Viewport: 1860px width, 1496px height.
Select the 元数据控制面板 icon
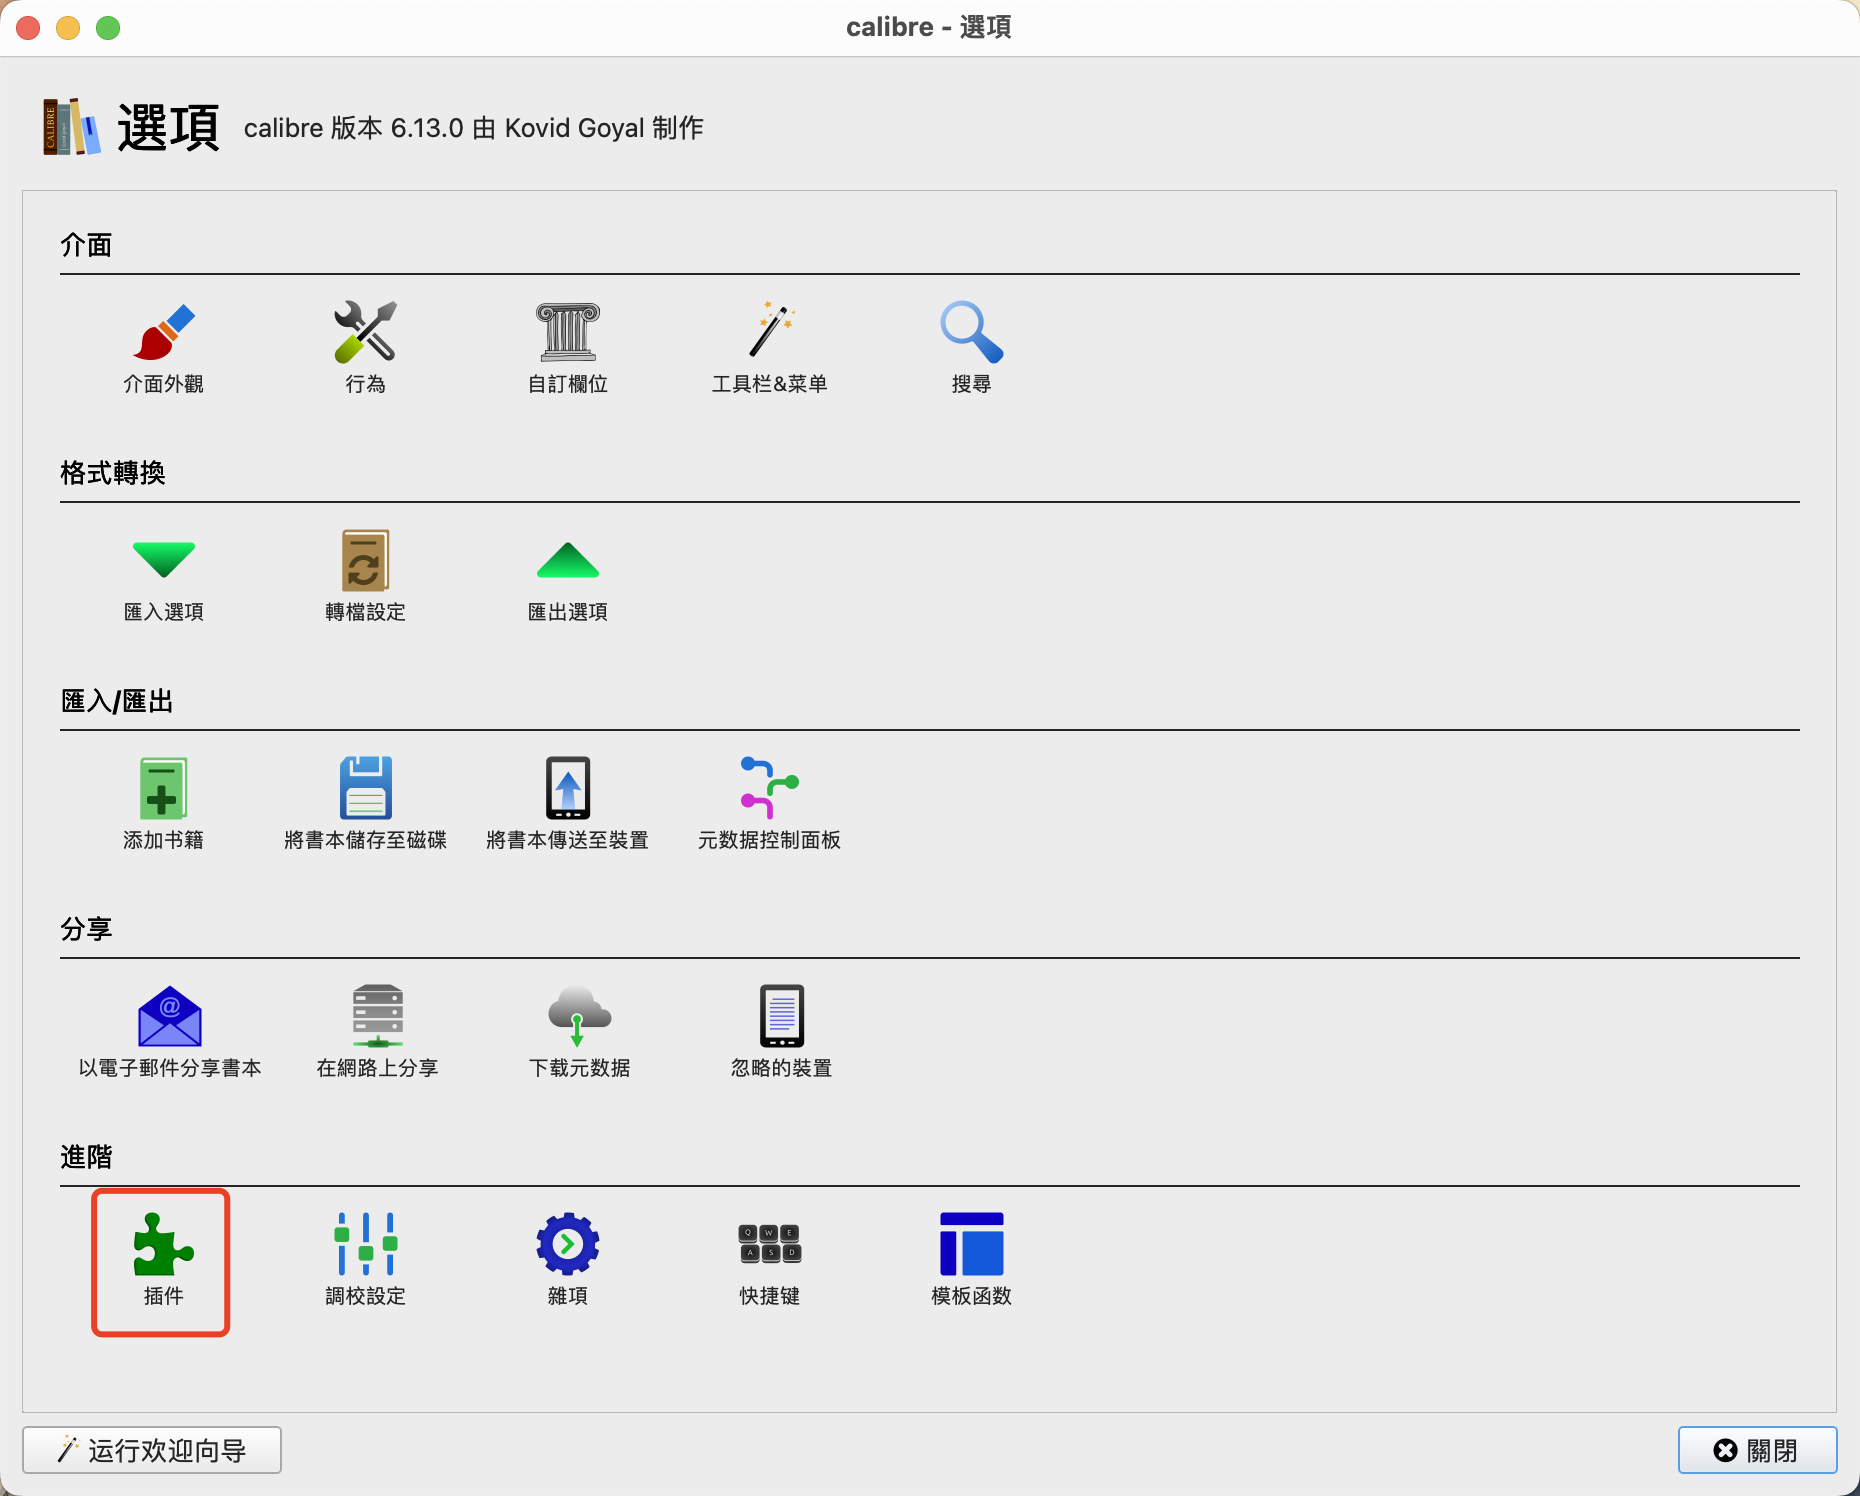[x=769, y=789]
